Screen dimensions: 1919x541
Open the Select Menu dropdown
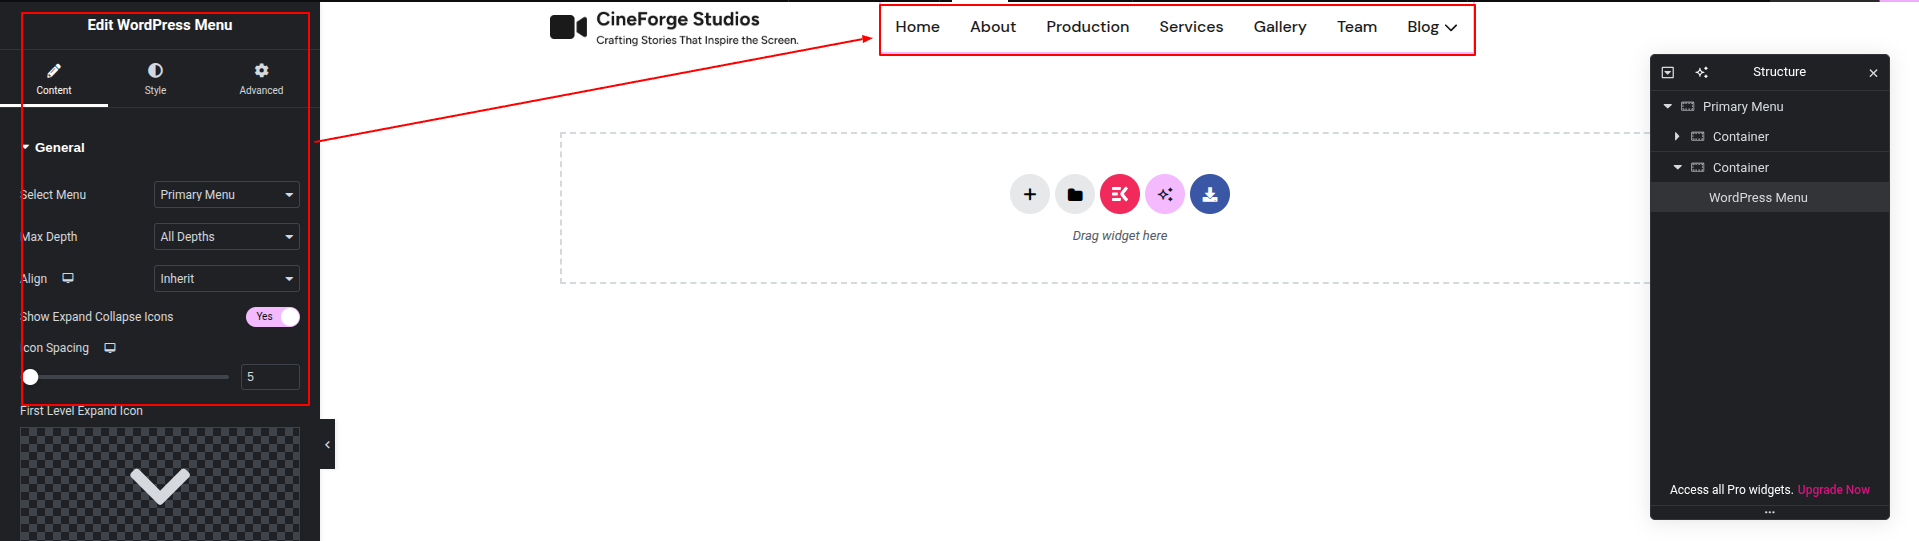(x=226, y=195)
